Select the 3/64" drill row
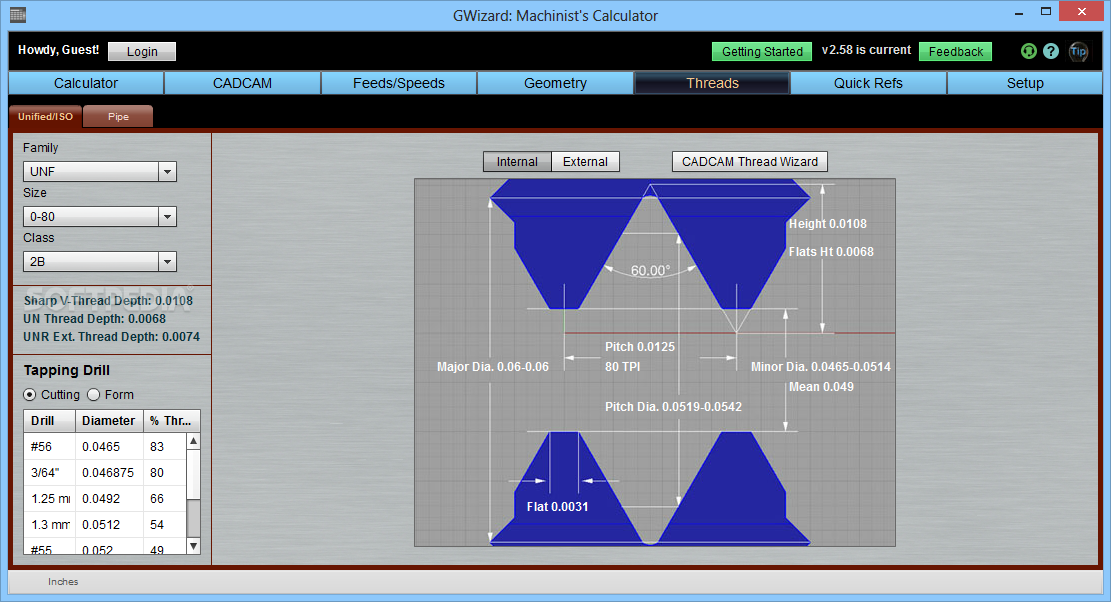The image size is (1111, 602). click(x=105, y=472)
